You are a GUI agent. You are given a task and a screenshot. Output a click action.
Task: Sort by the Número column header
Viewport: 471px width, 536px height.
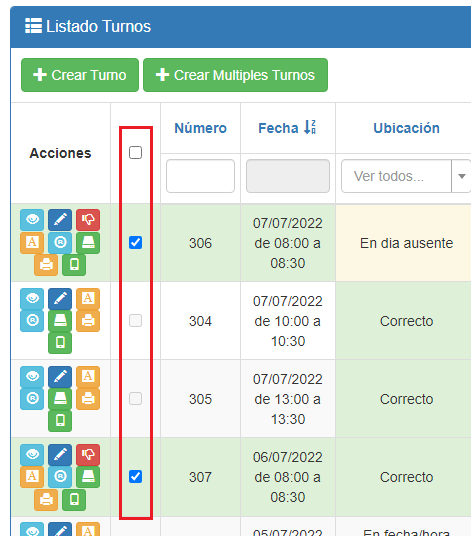201,128
